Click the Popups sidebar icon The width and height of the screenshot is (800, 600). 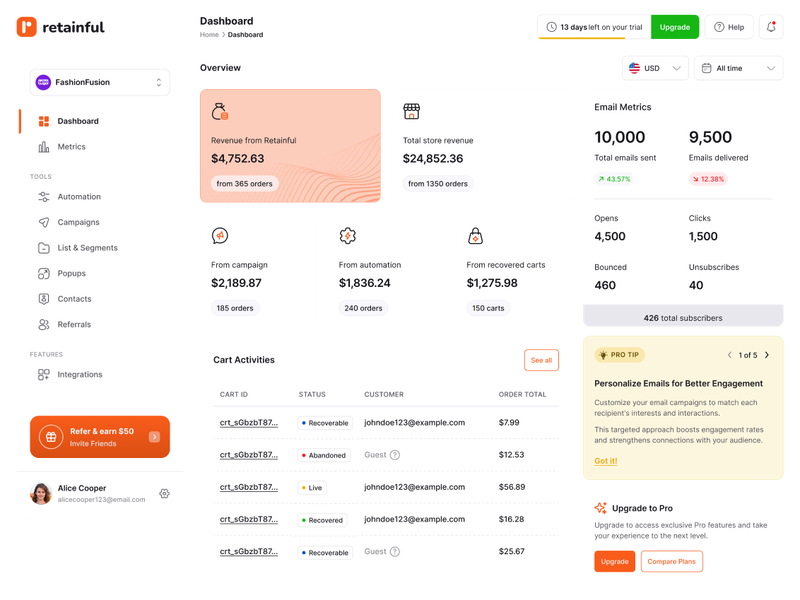[43, 273]
